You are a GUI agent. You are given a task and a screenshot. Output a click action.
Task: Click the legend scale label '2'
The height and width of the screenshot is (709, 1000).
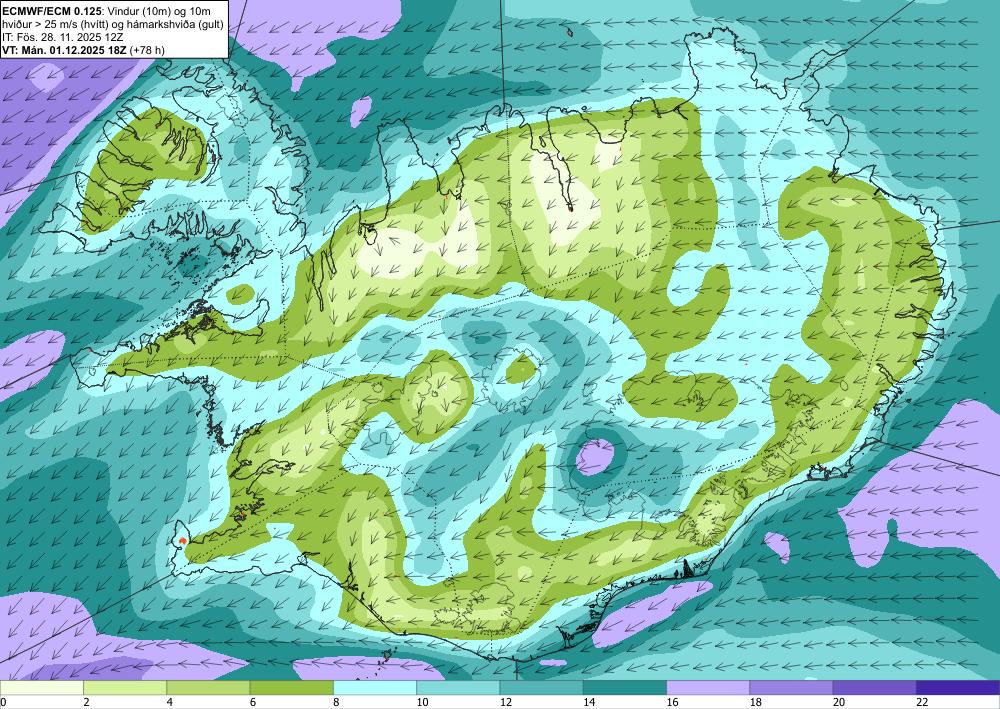pyautogui.click(x=86, y=702)
